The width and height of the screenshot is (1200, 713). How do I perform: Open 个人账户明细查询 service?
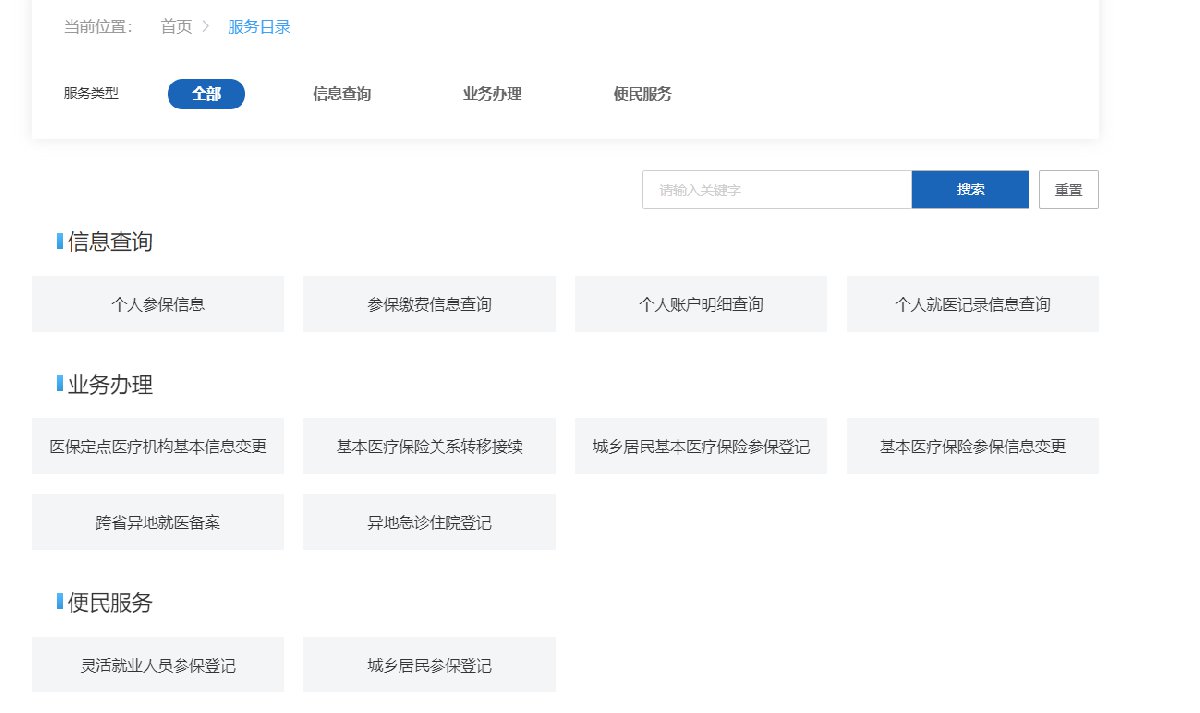tap(701, 304)
